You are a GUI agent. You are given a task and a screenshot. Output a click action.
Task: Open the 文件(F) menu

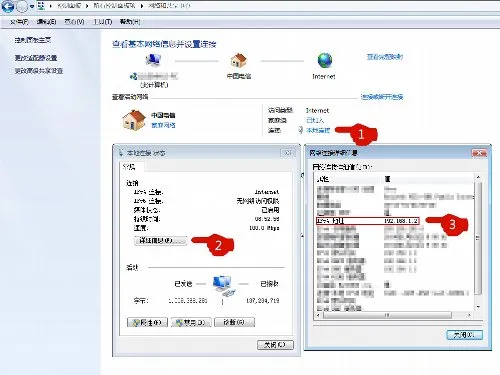[x=19, y=22]
